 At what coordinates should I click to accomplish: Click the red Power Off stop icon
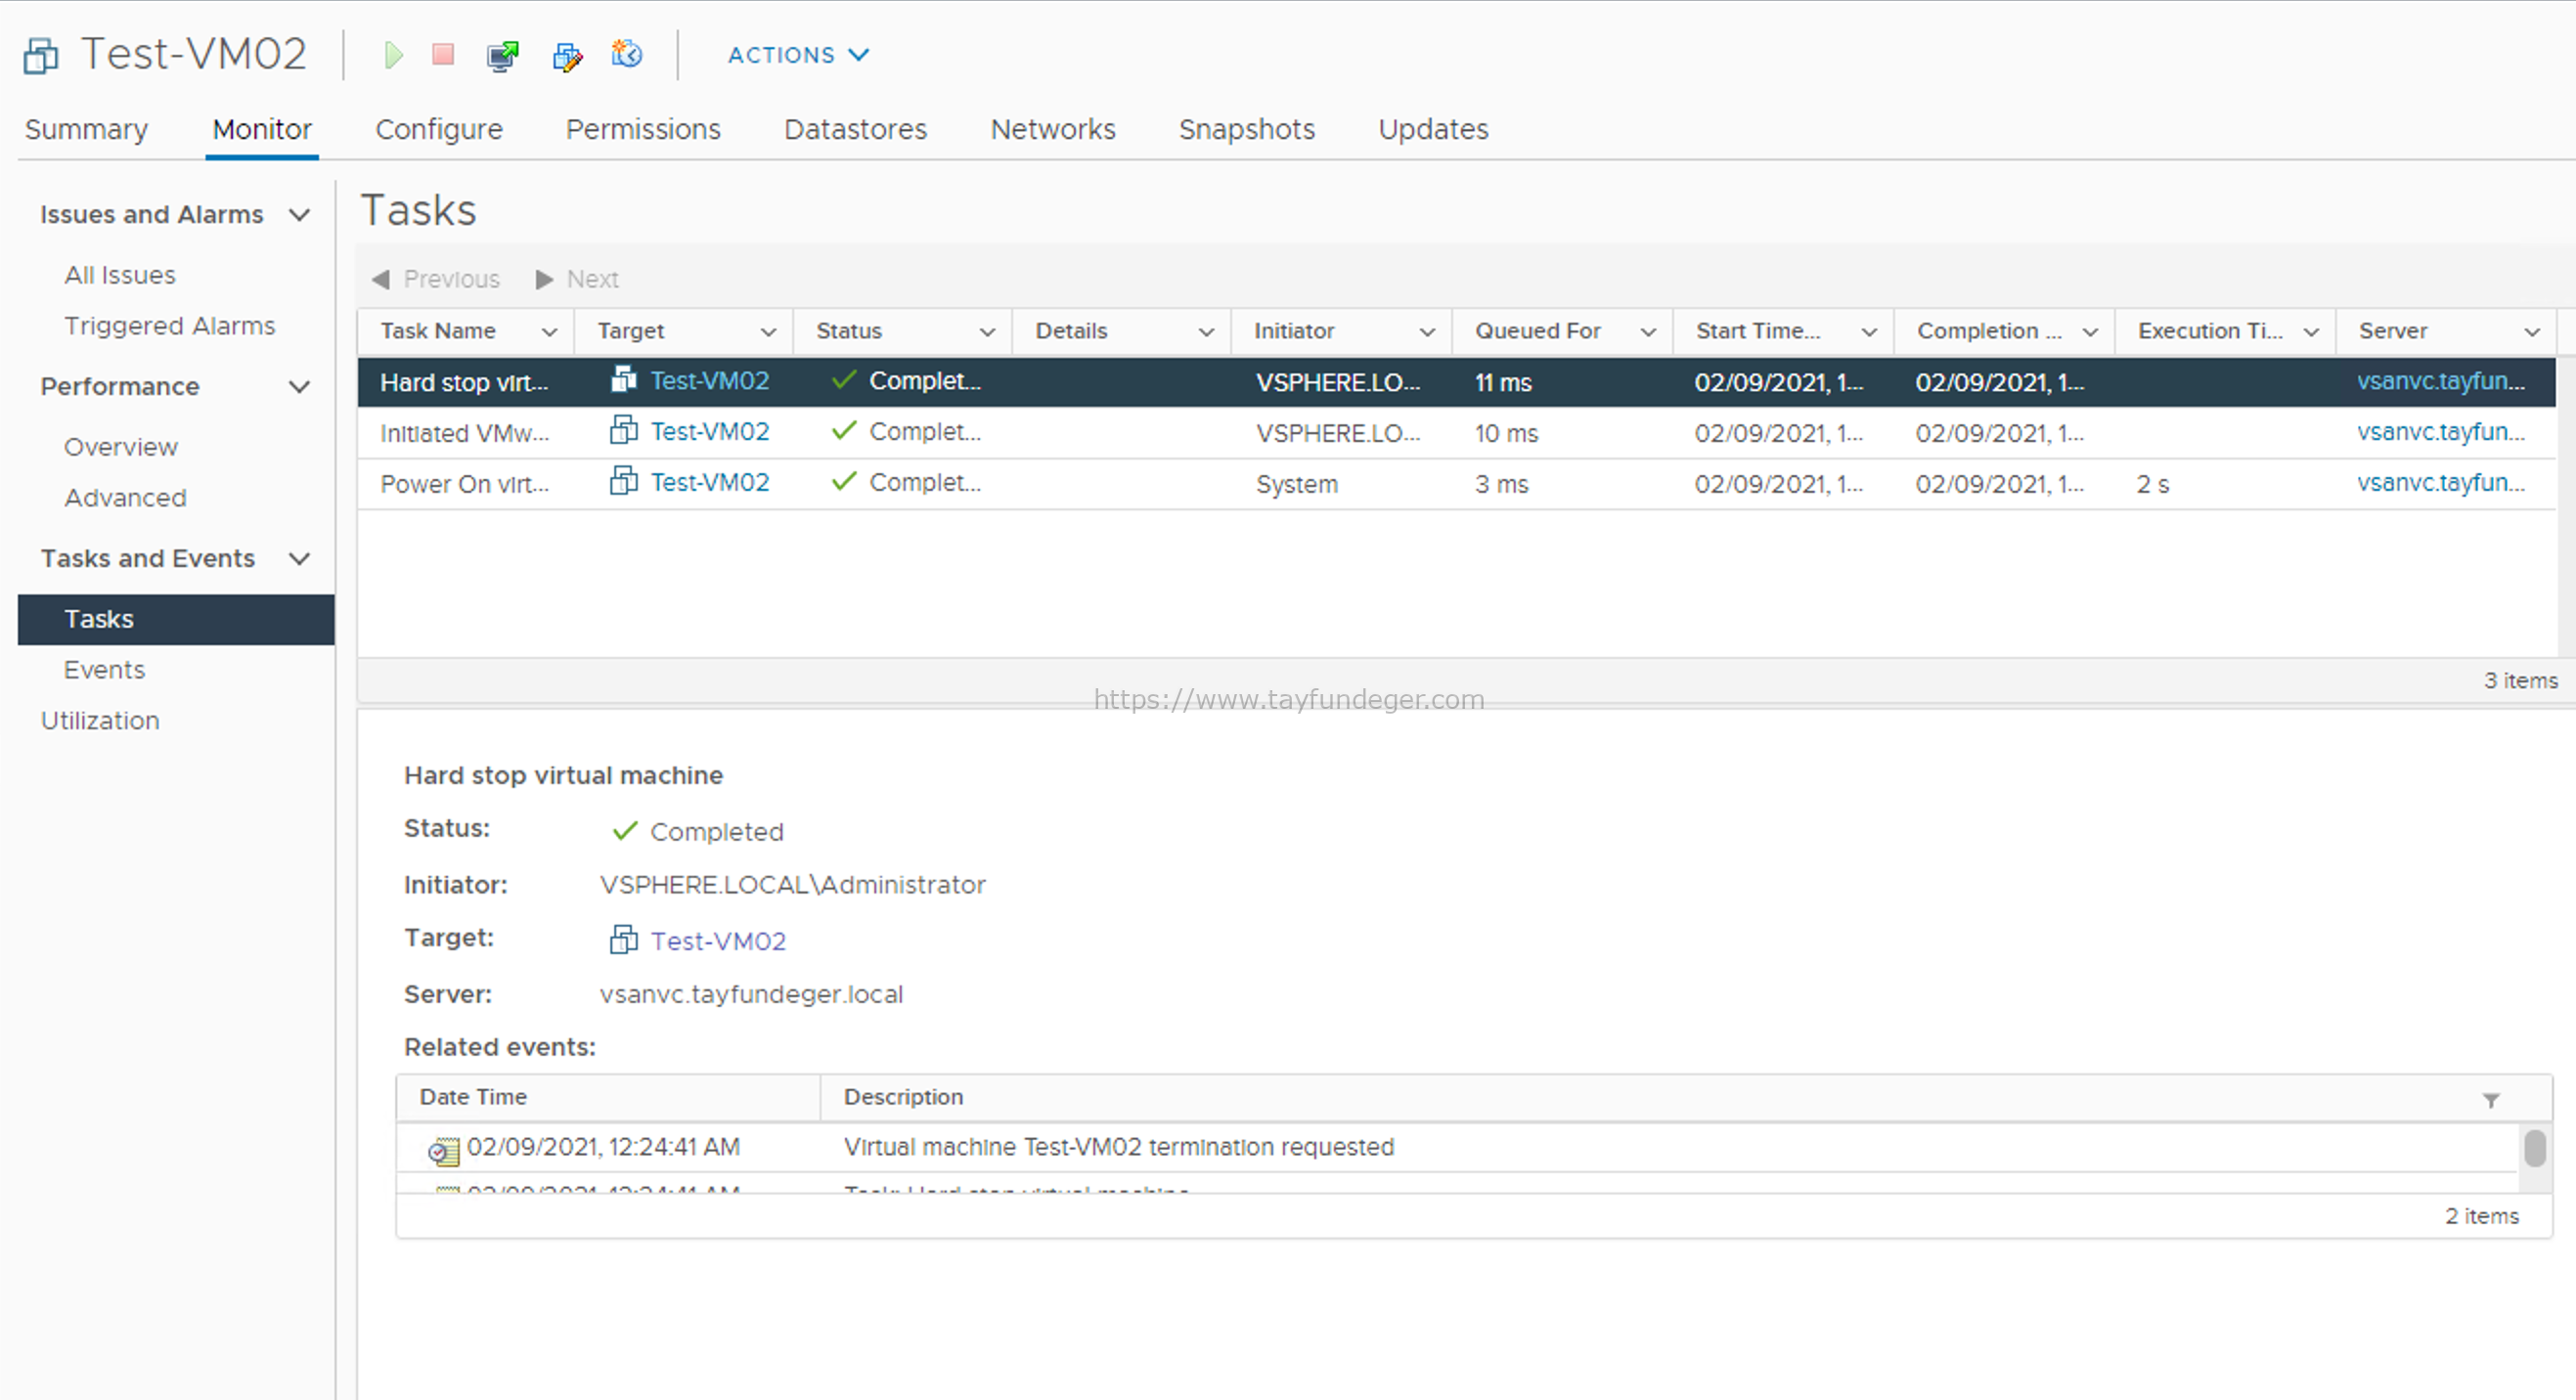[x=443, y=54]
